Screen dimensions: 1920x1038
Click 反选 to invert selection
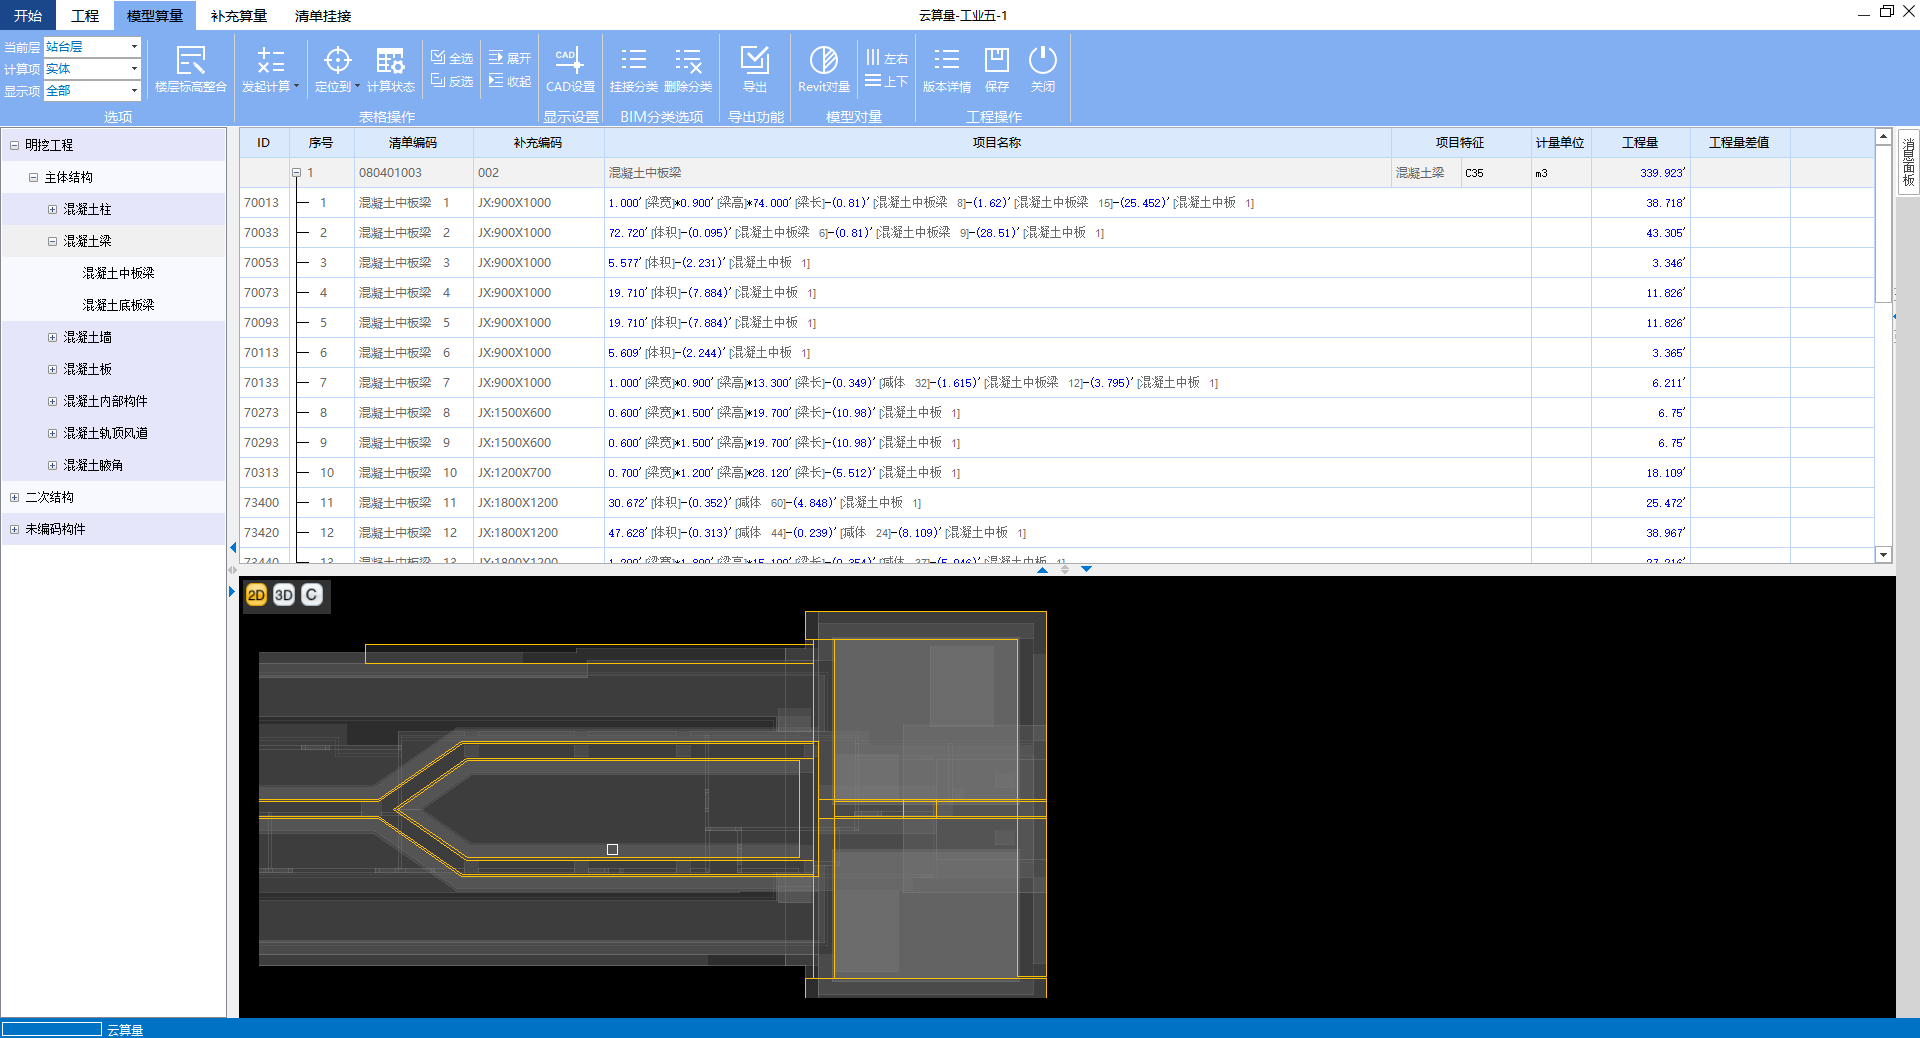(x=452, y=81)
